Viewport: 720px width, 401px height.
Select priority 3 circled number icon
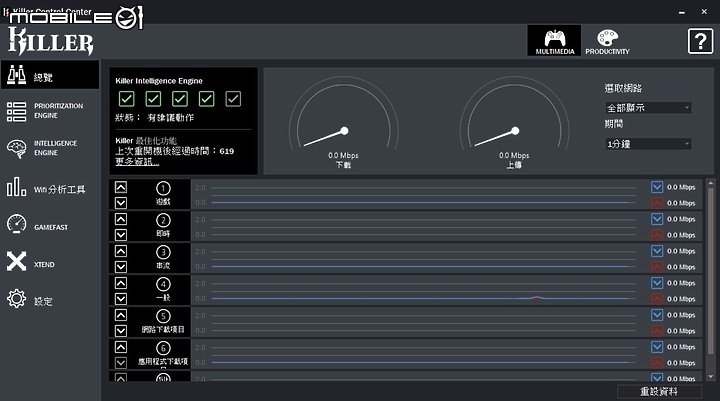[163, 252]
